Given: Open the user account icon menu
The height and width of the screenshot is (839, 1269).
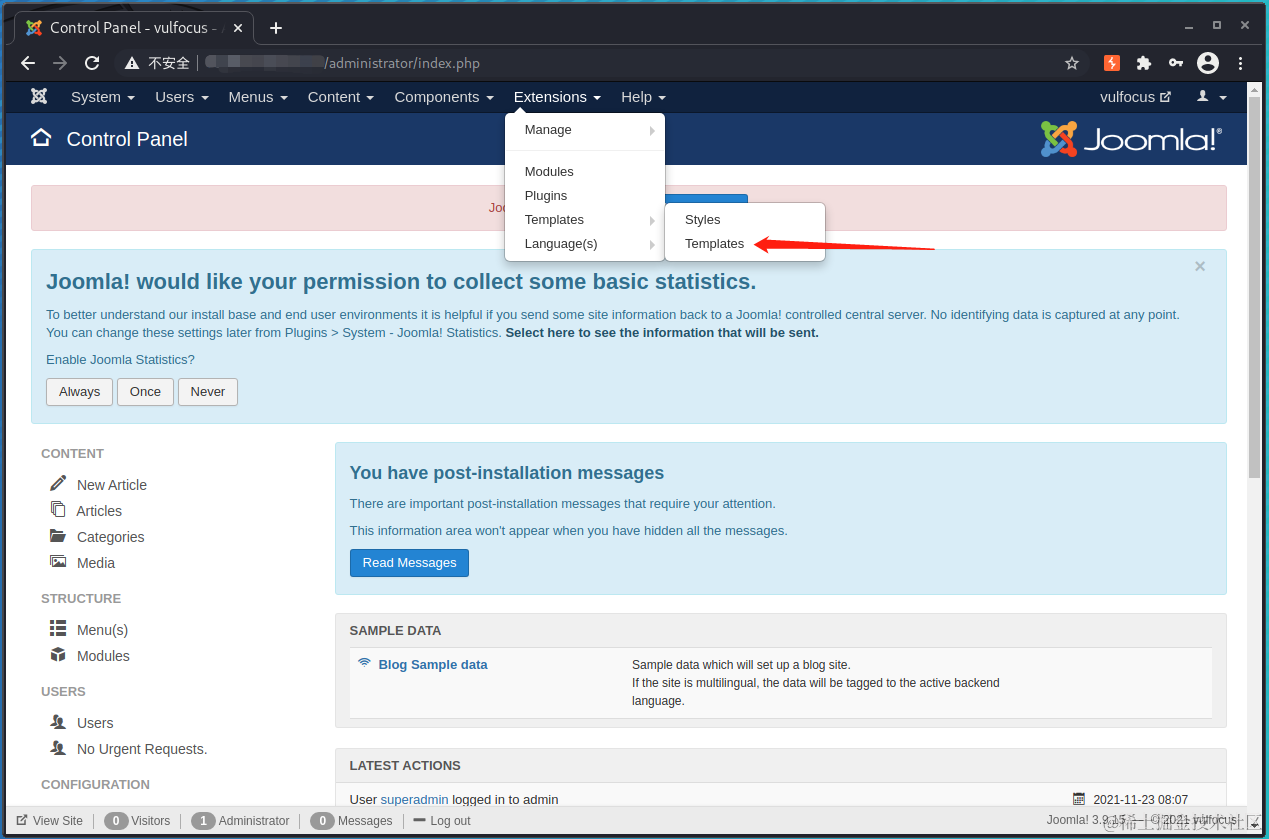Looking at the screenshot, I should 1212,97.
